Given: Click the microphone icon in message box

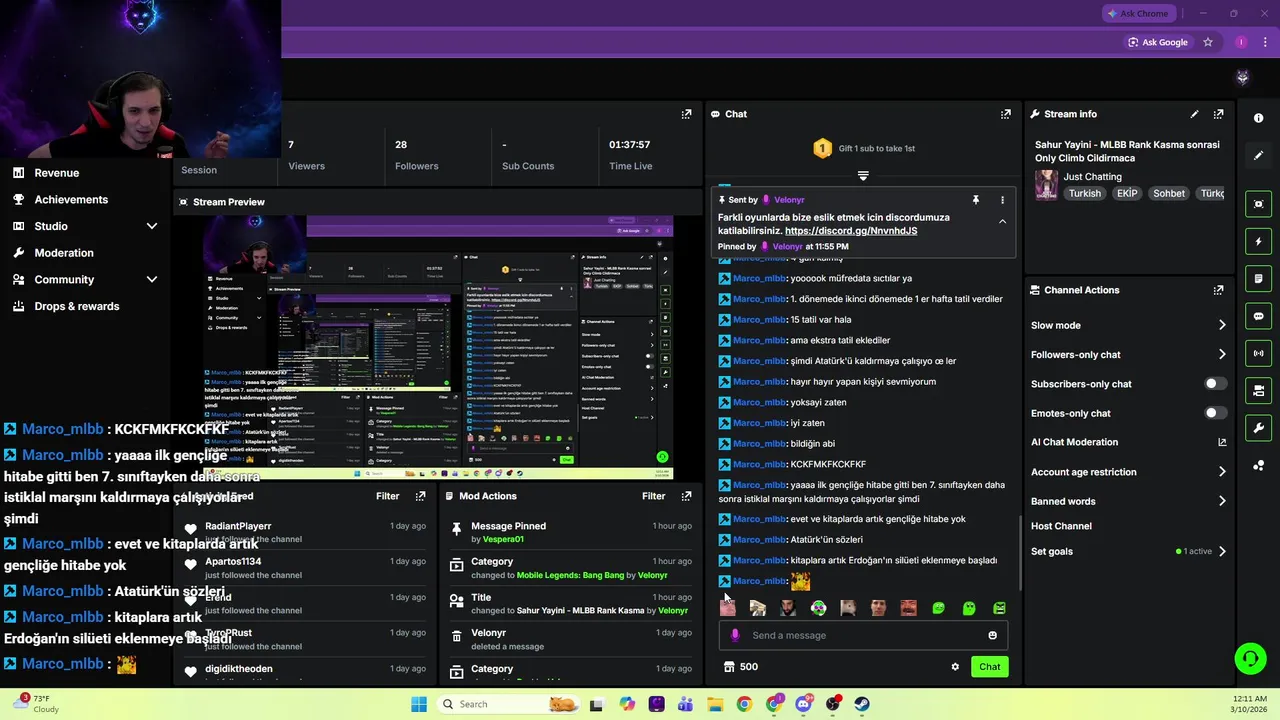Looking at the screenshot, I should (x=735, y=635).
